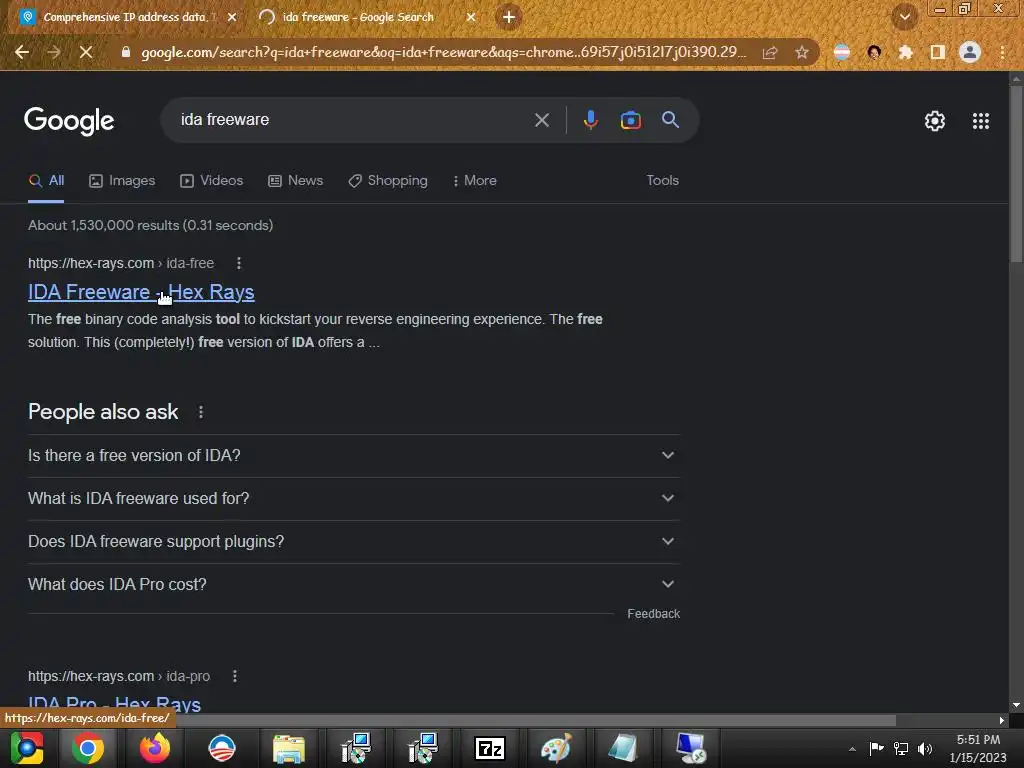The image size is (1024, 768).
Task: Click the hex-rays.com ida-pro URL
Action: click(119, 676)
